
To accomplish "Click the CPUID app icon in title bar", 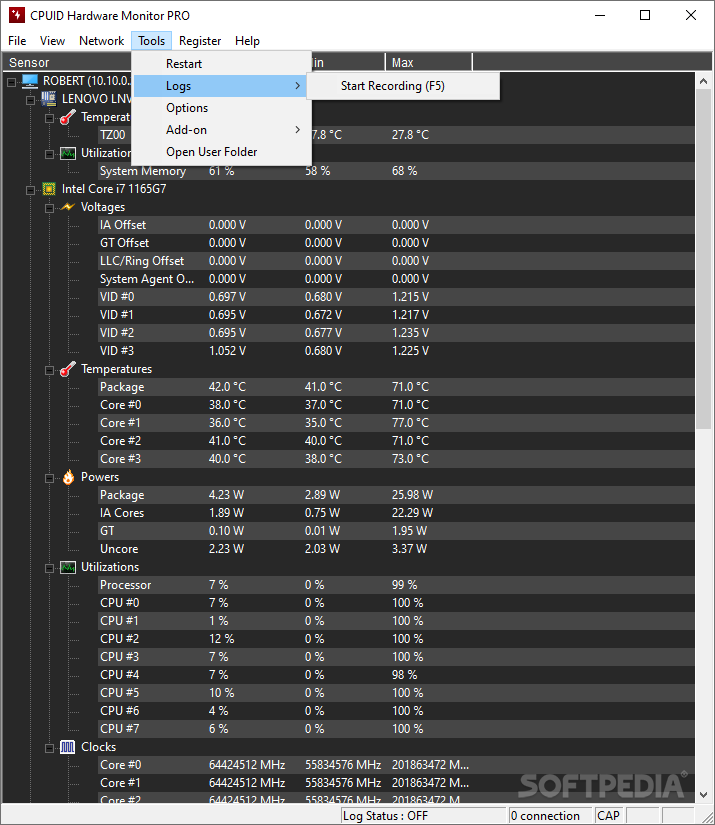I will point(17,15).
